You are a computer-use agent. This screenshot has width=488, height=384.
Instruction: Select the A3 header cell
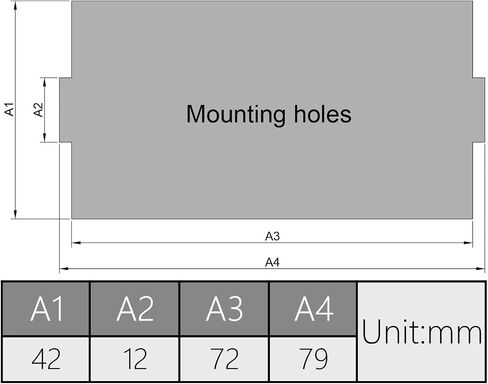[x=224, y=309]
